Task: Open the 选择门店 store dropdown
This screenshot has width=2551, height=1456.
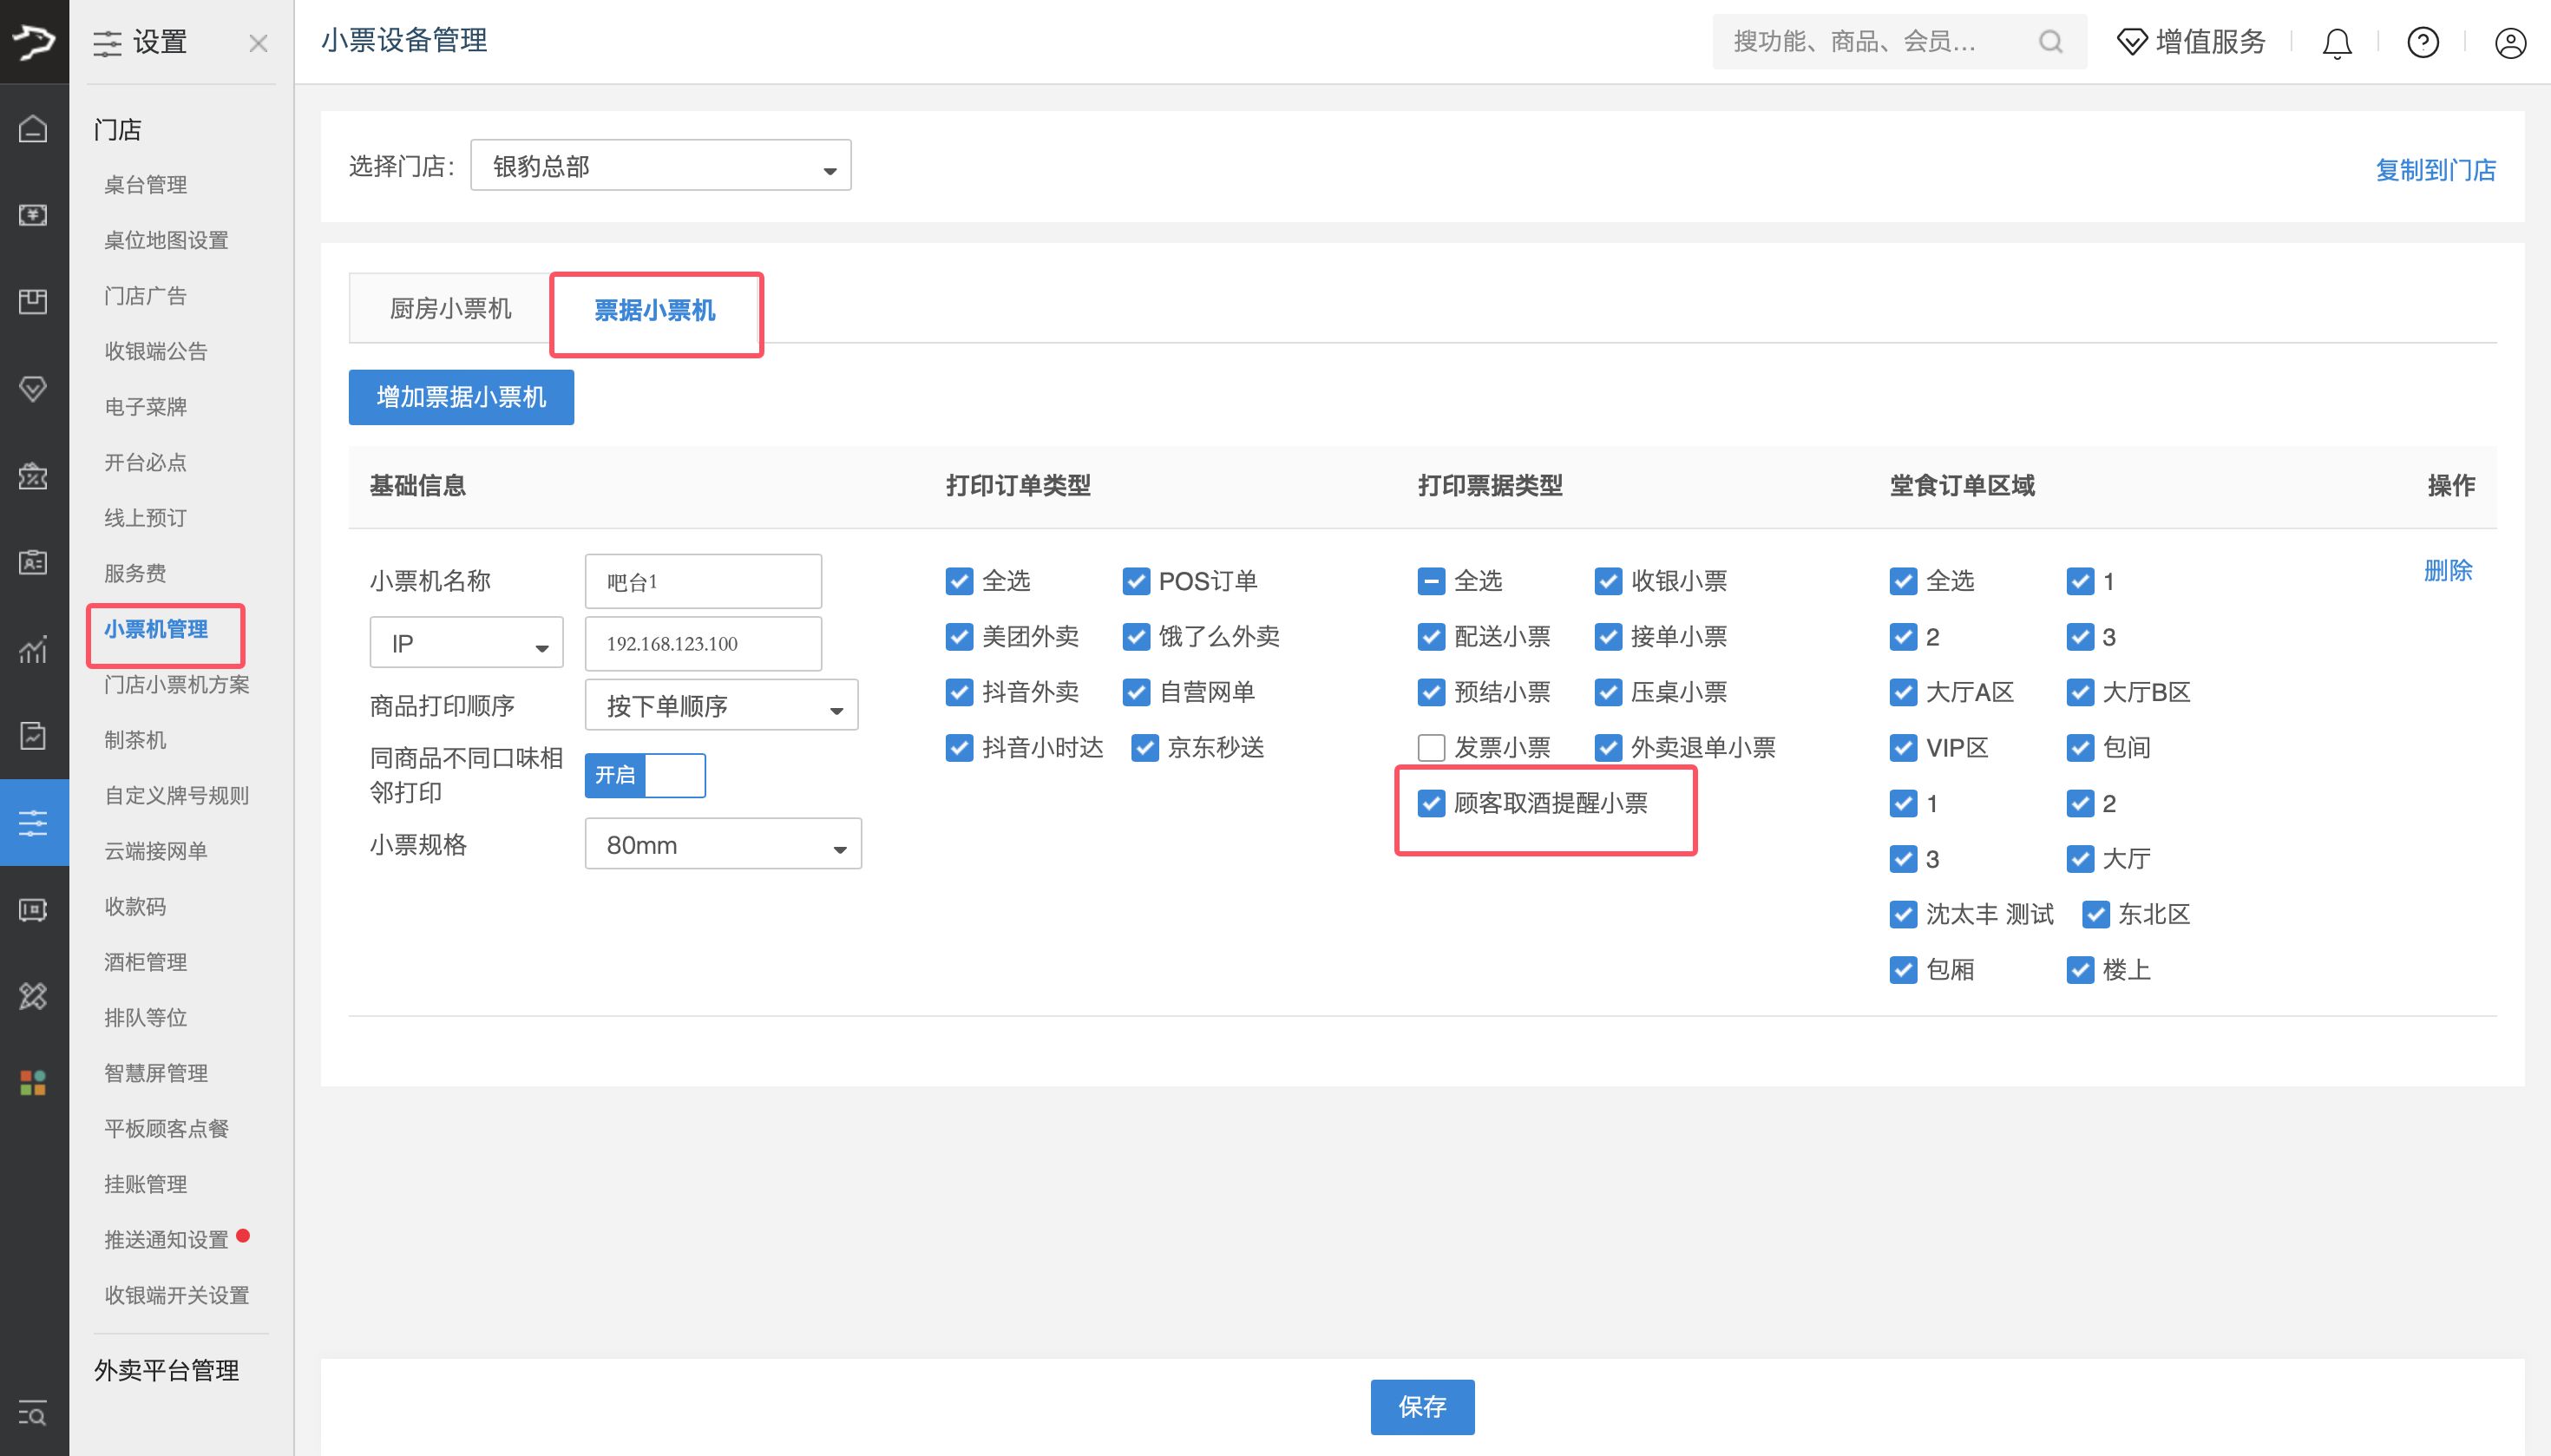Action: click(660, 166)
